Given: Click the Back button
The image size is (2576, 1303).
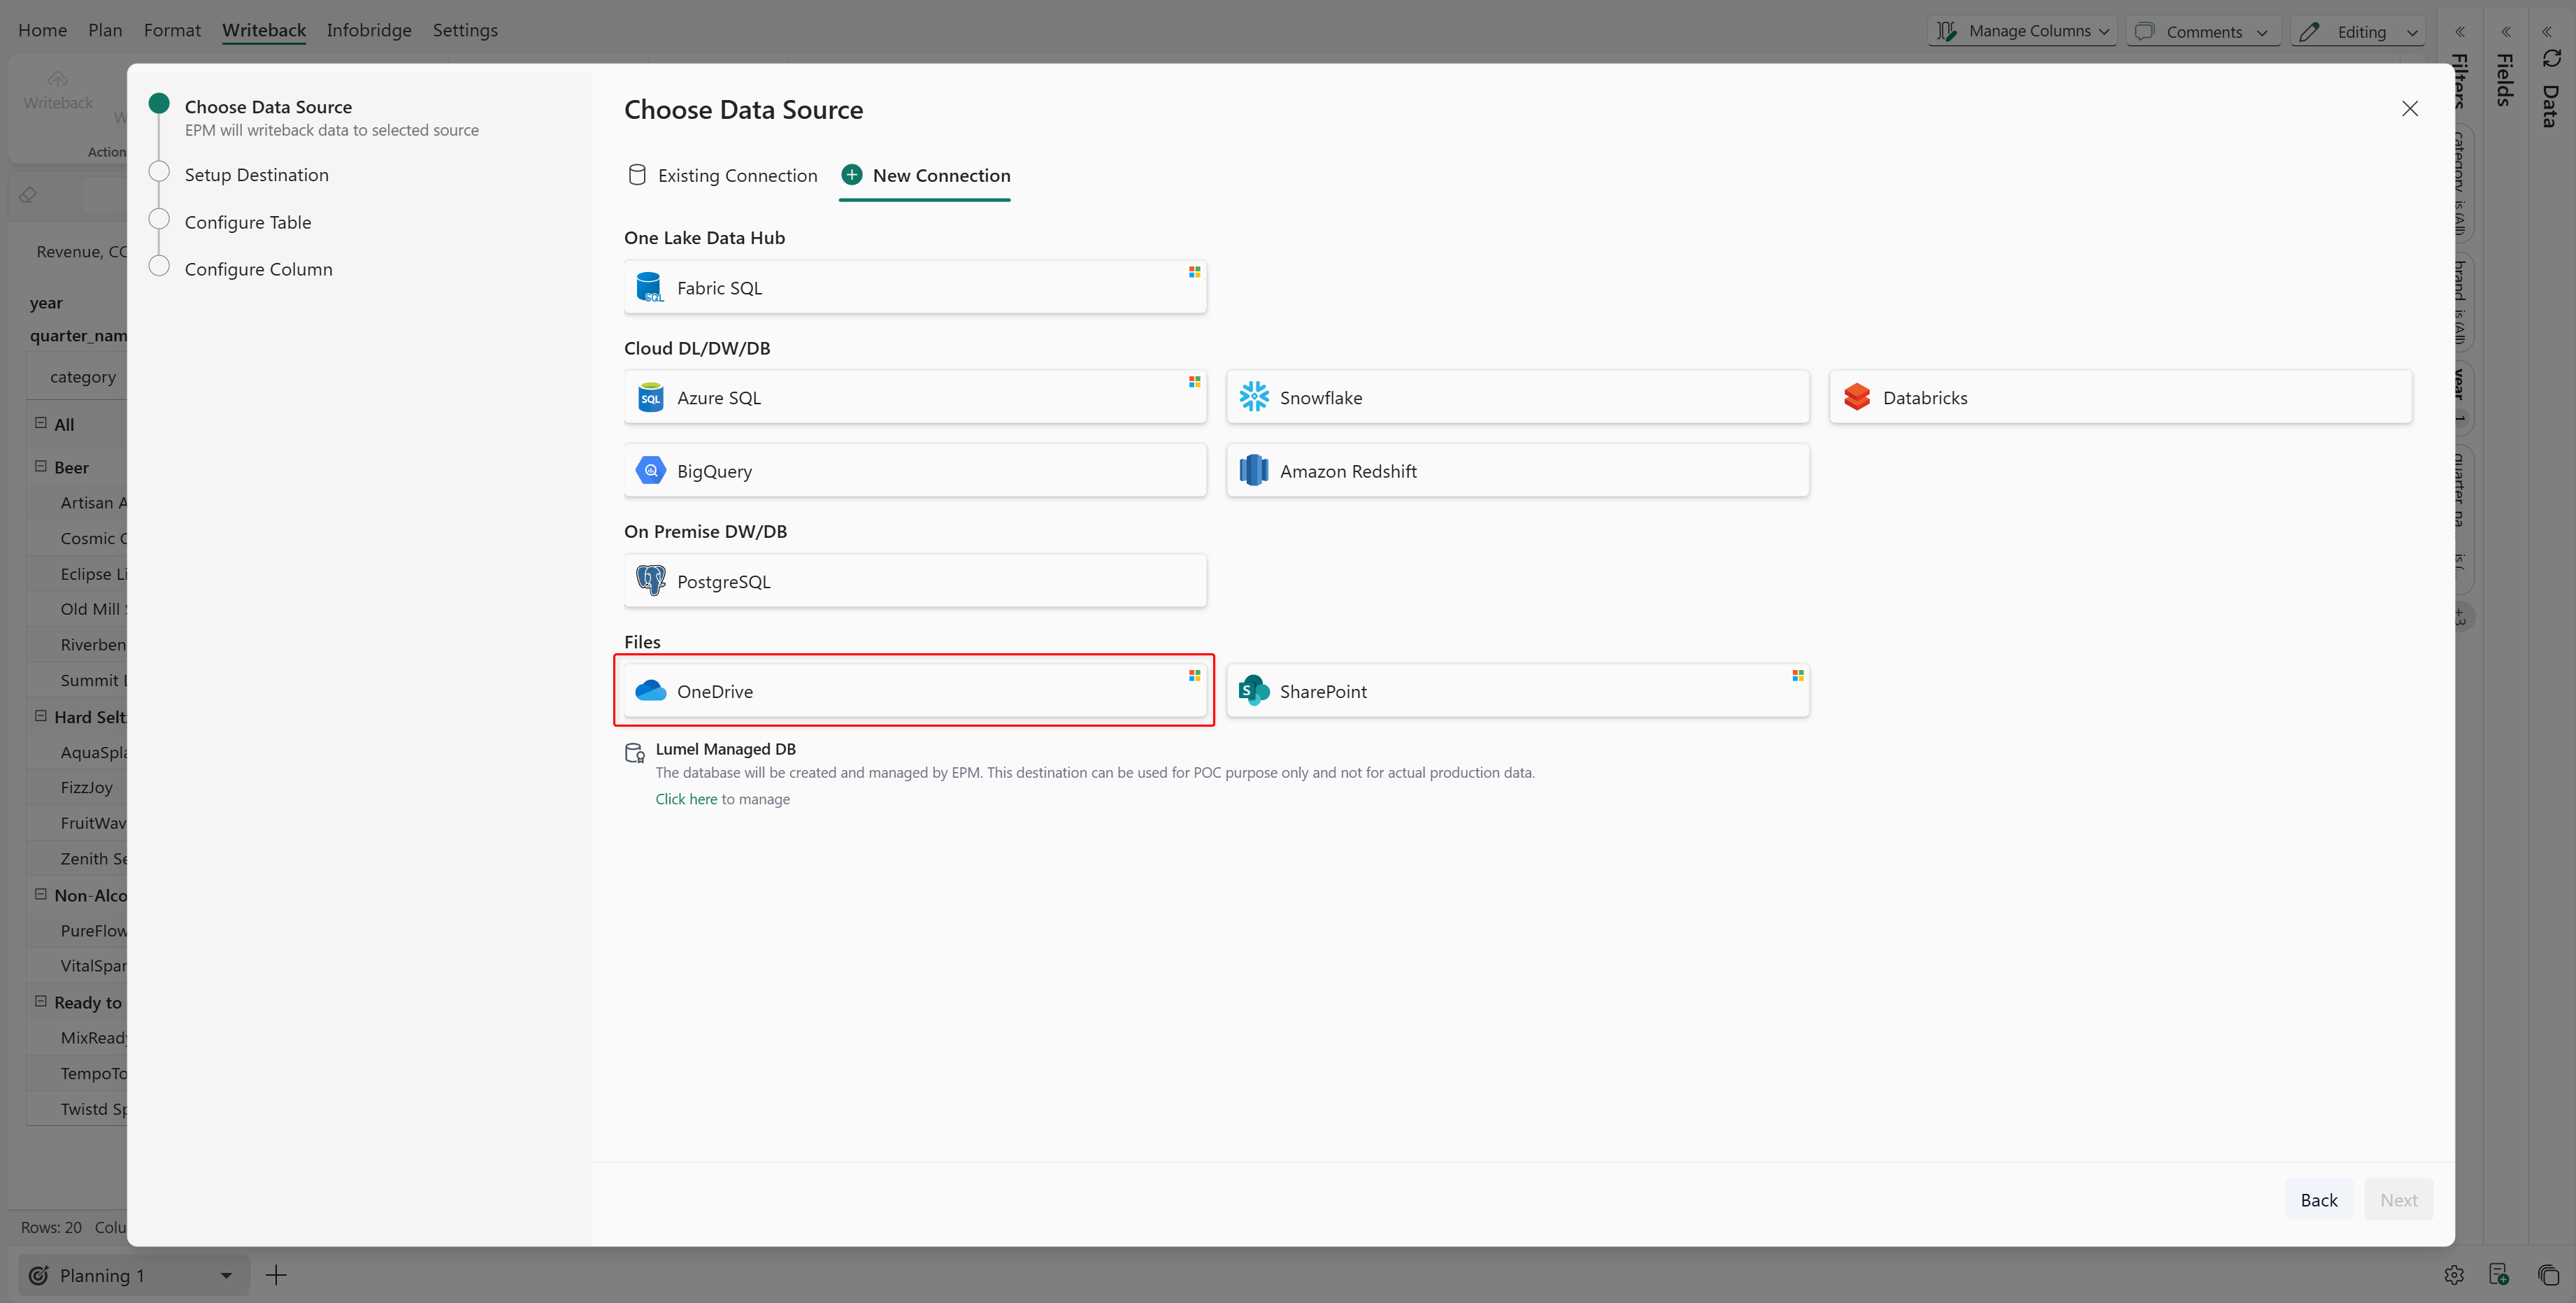Looking at the screenshot, I should tap(2317, 1199).
